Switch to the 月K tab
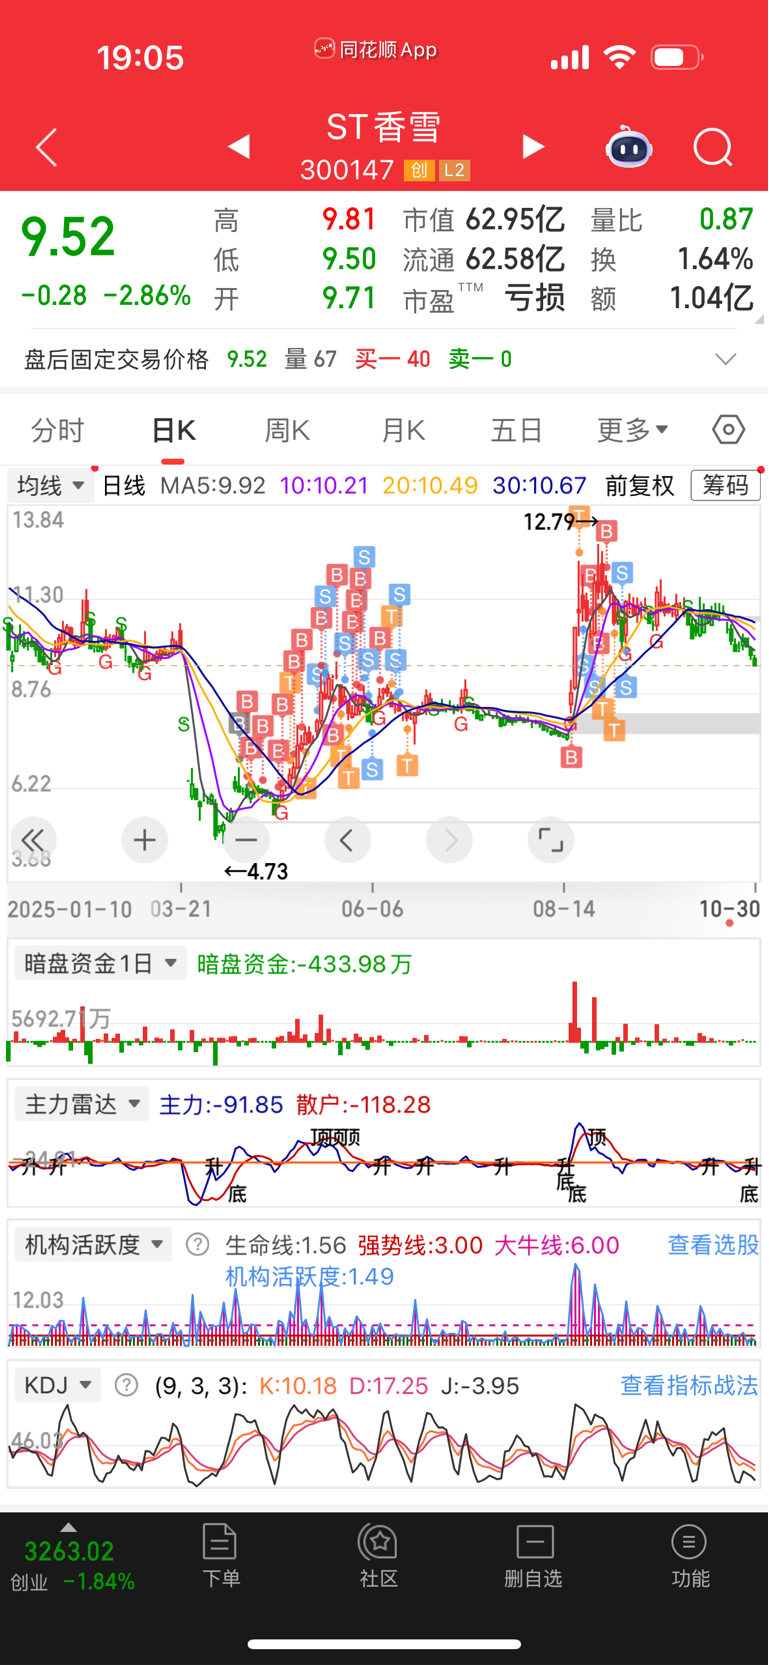Viewport: 769px width, 1665px height. tap(403, 431)
